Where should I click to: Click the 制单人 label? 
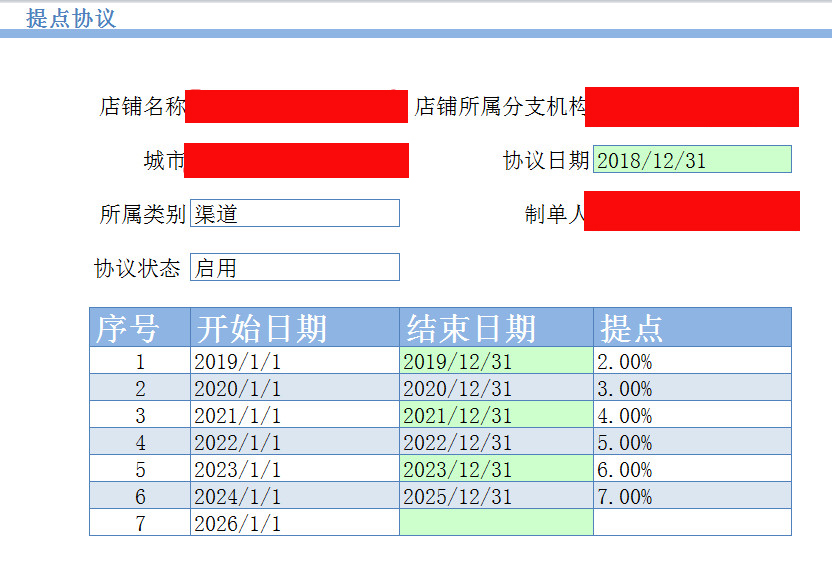pos(555,214)
